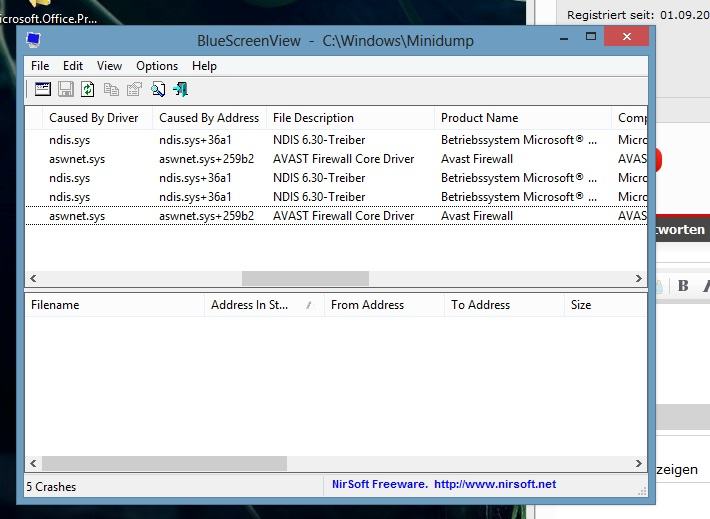Sort by Product Name column header
Screen dimensions: 710x519
[523, 118]
